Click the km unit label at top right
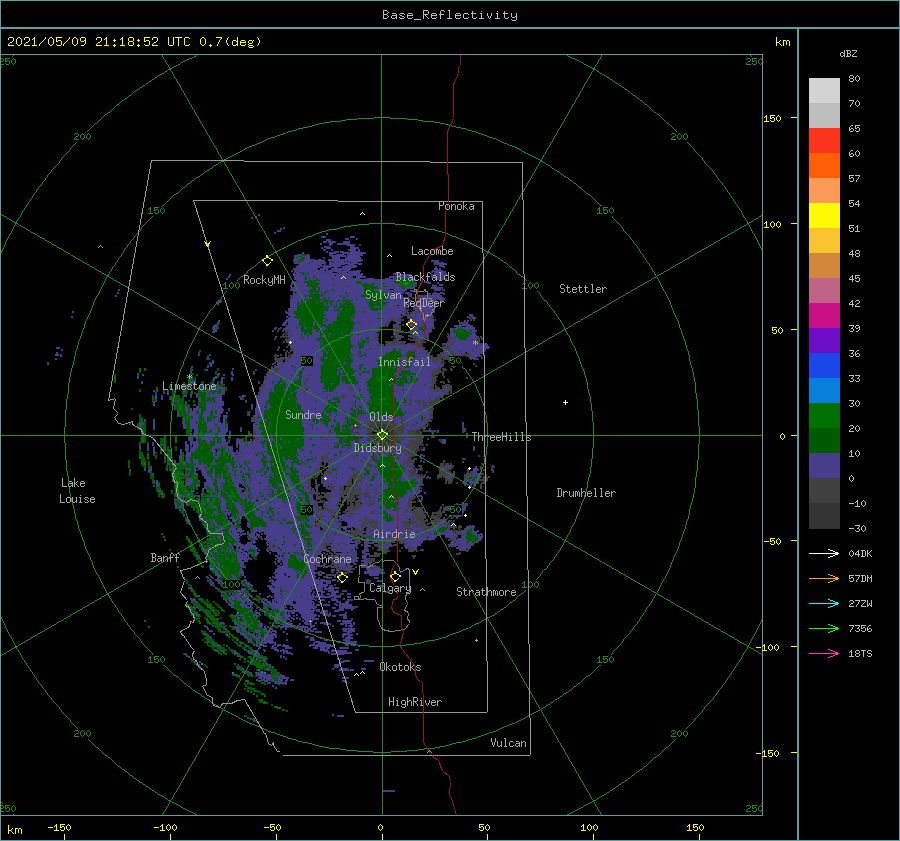The height and width of the screenshot is (841, 900). point(782,42)
